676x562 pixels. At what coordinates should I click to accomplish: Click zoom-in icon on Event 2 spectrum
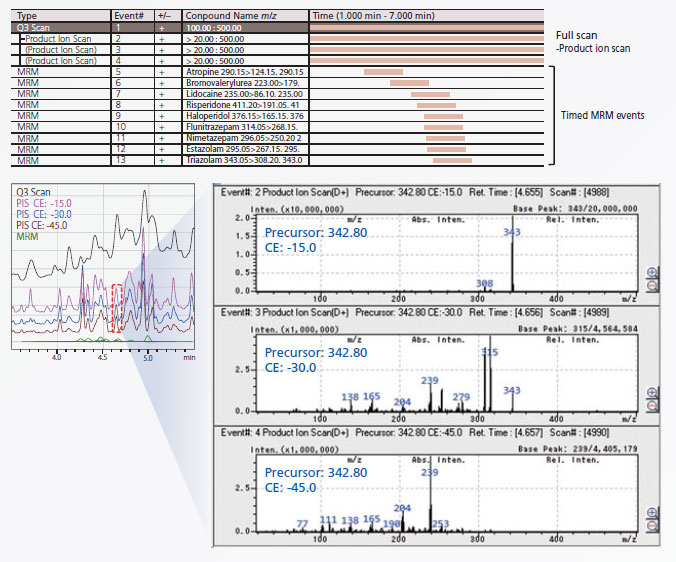(x=653, y=272)
